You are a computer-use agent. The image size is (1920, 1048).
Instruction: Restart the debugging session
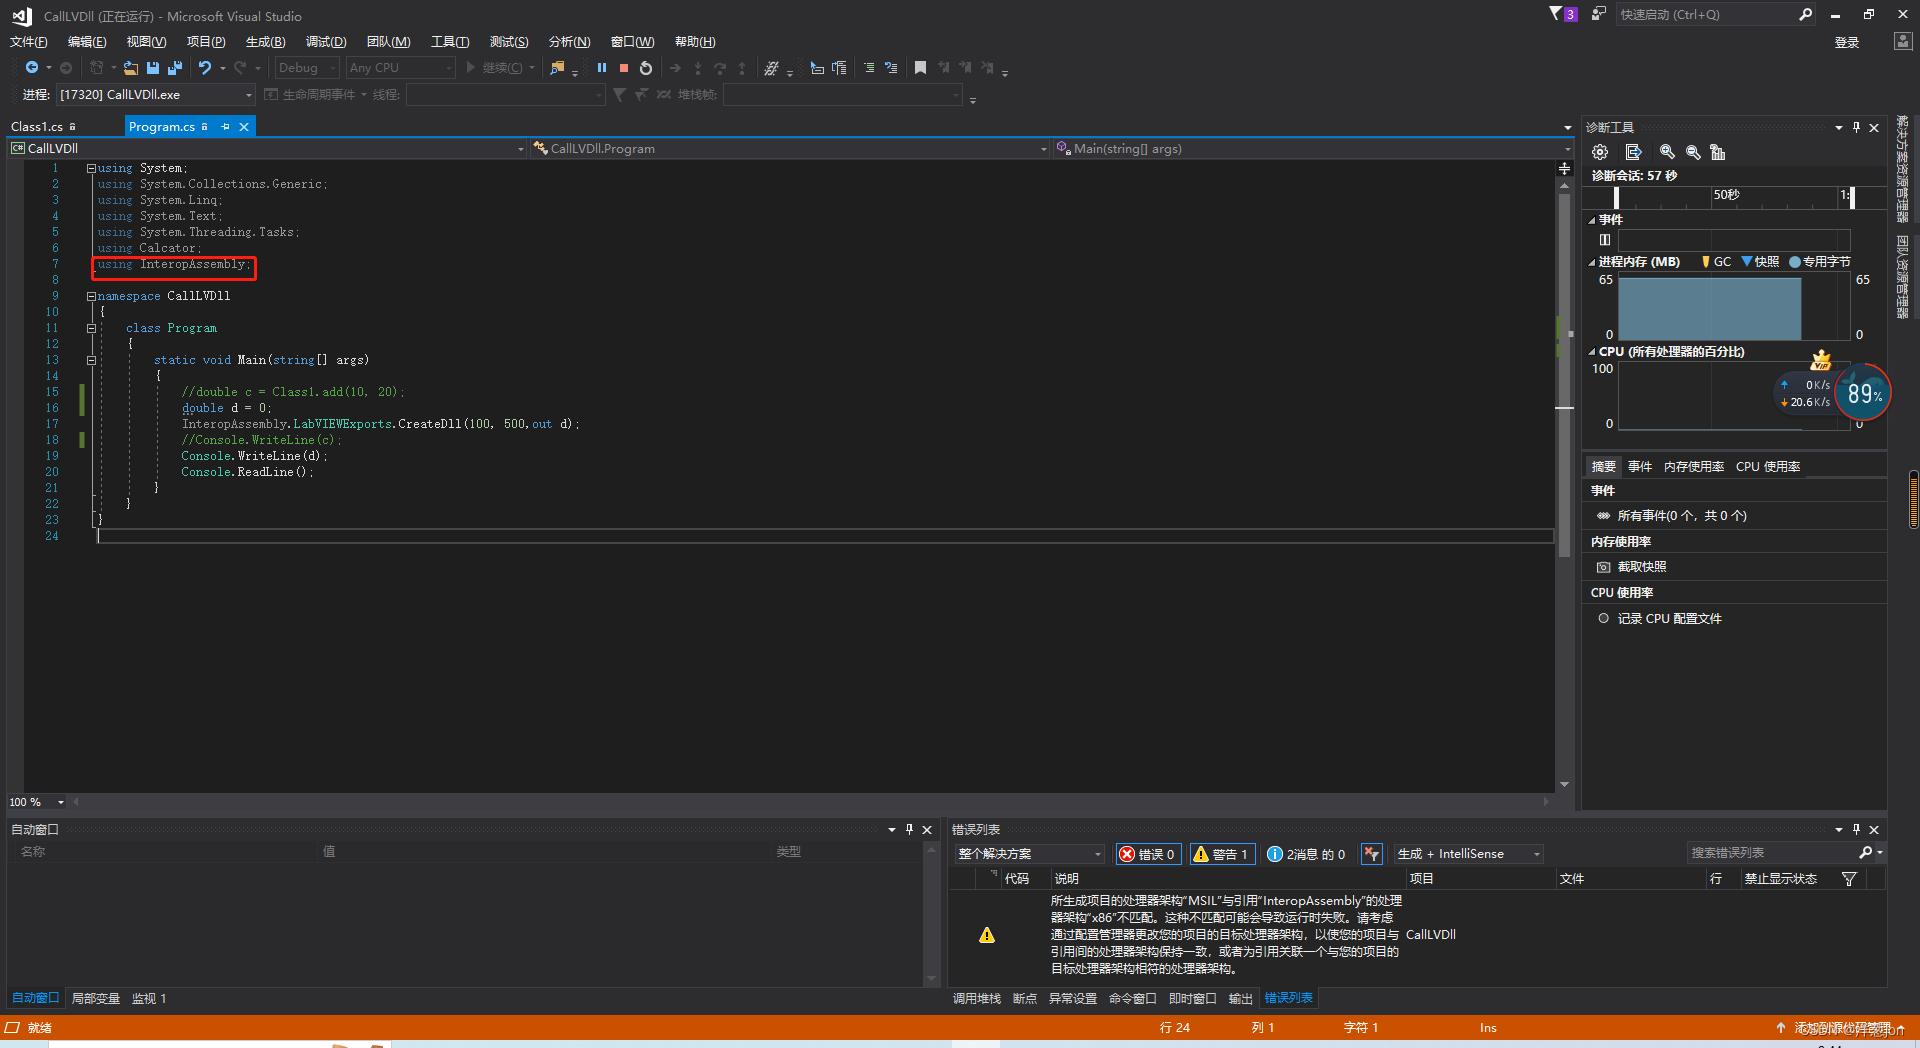(x=646, y=68)
